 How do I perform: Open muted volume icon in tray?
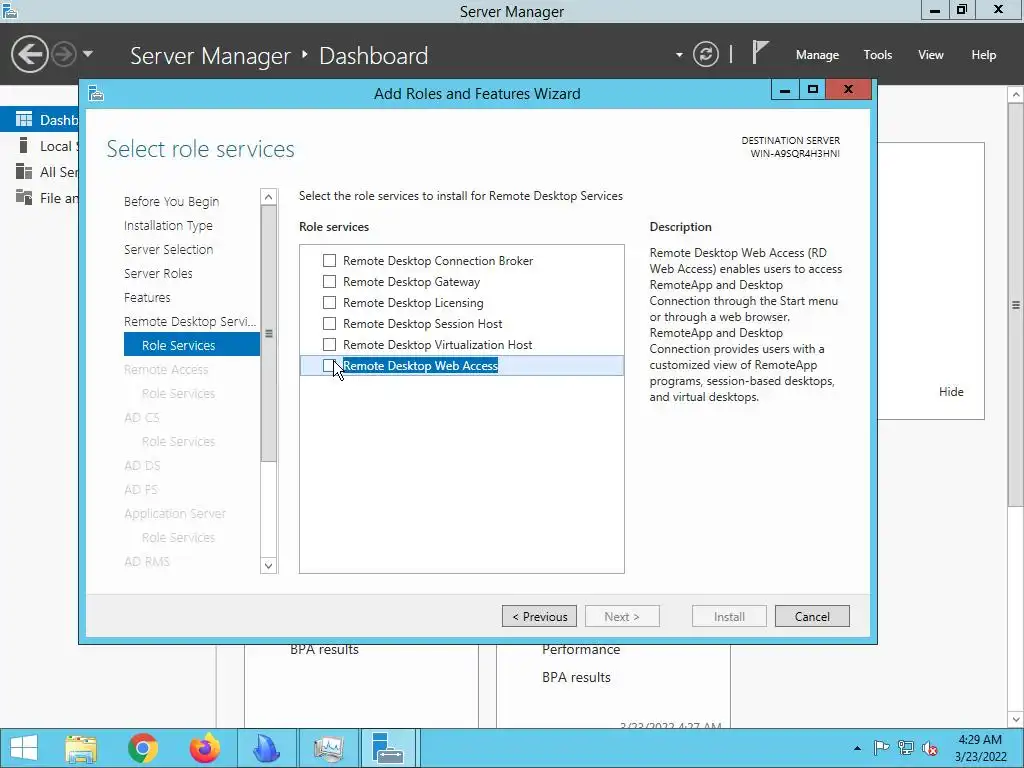coord(930,748)
